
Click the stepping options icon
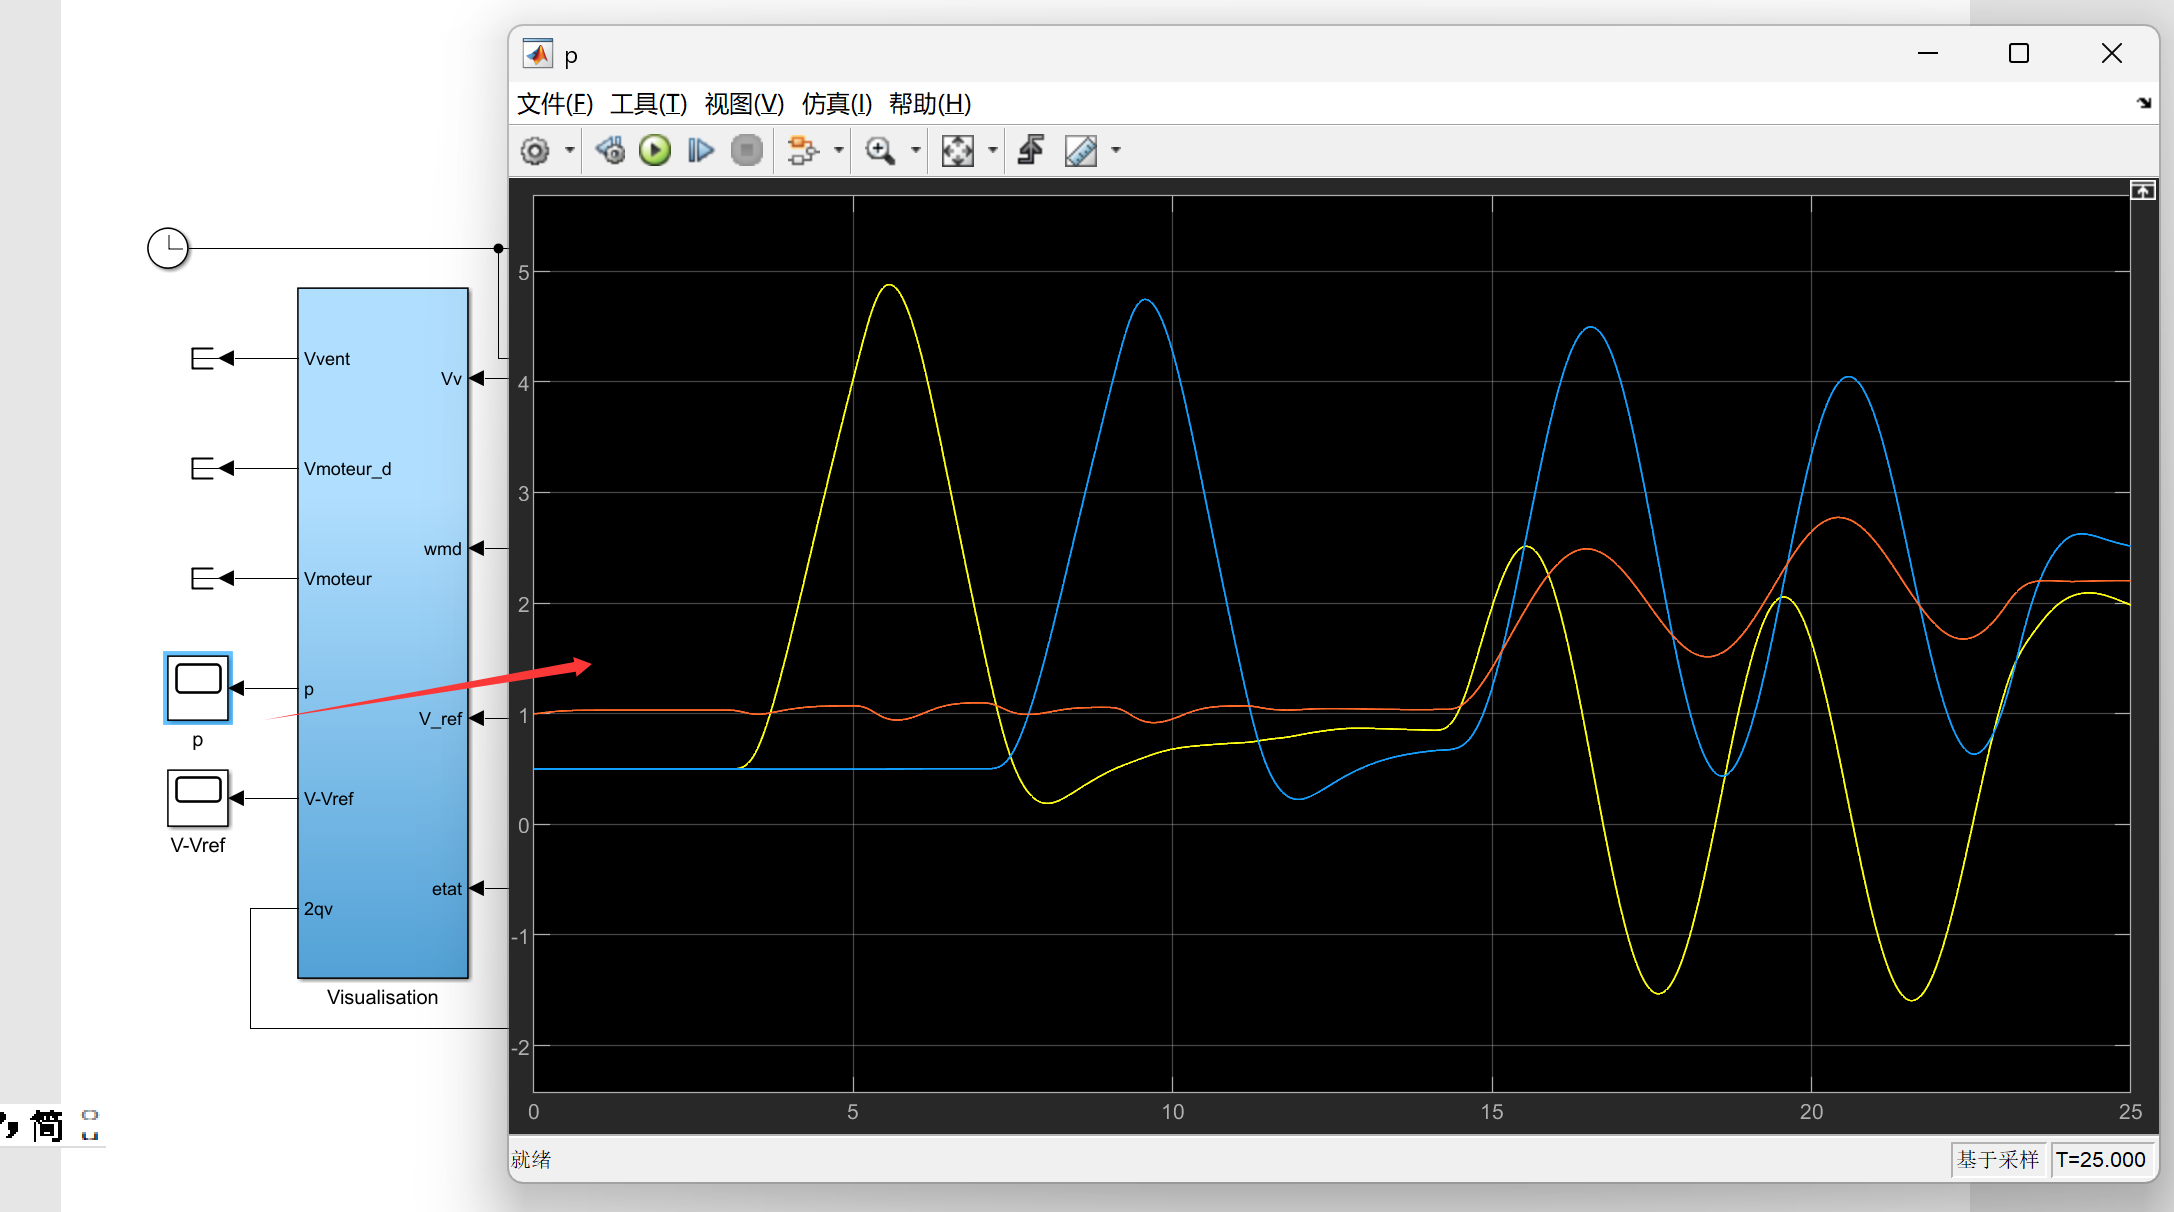610,151
